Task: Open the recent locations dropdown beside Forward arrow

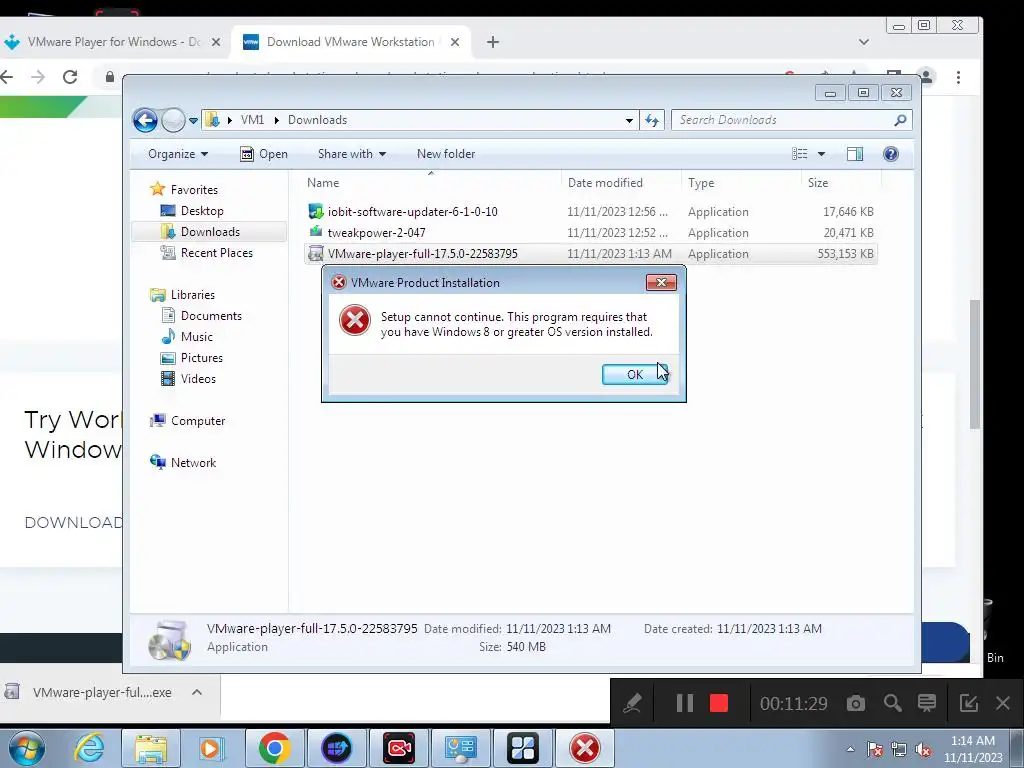Action: coord(193,120)
